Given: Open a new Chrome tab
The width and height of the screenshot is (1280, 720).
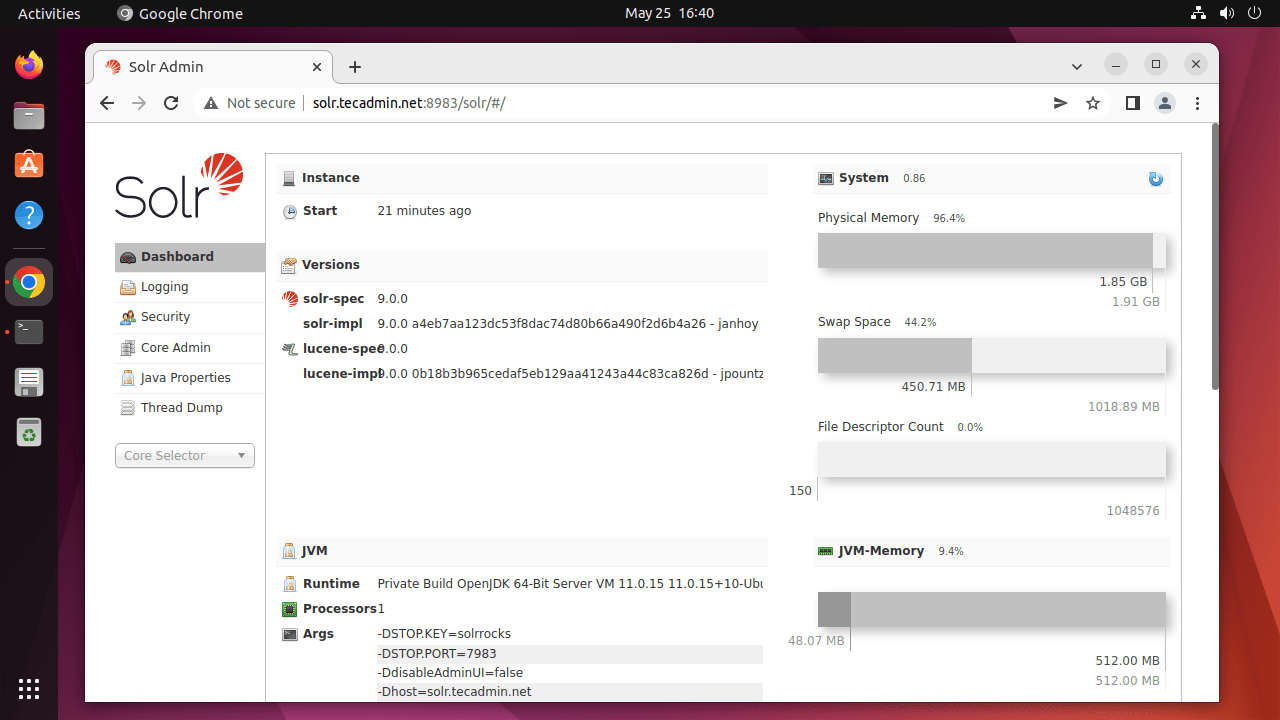Looking at the screenshot, I should (x=355, y=67).
